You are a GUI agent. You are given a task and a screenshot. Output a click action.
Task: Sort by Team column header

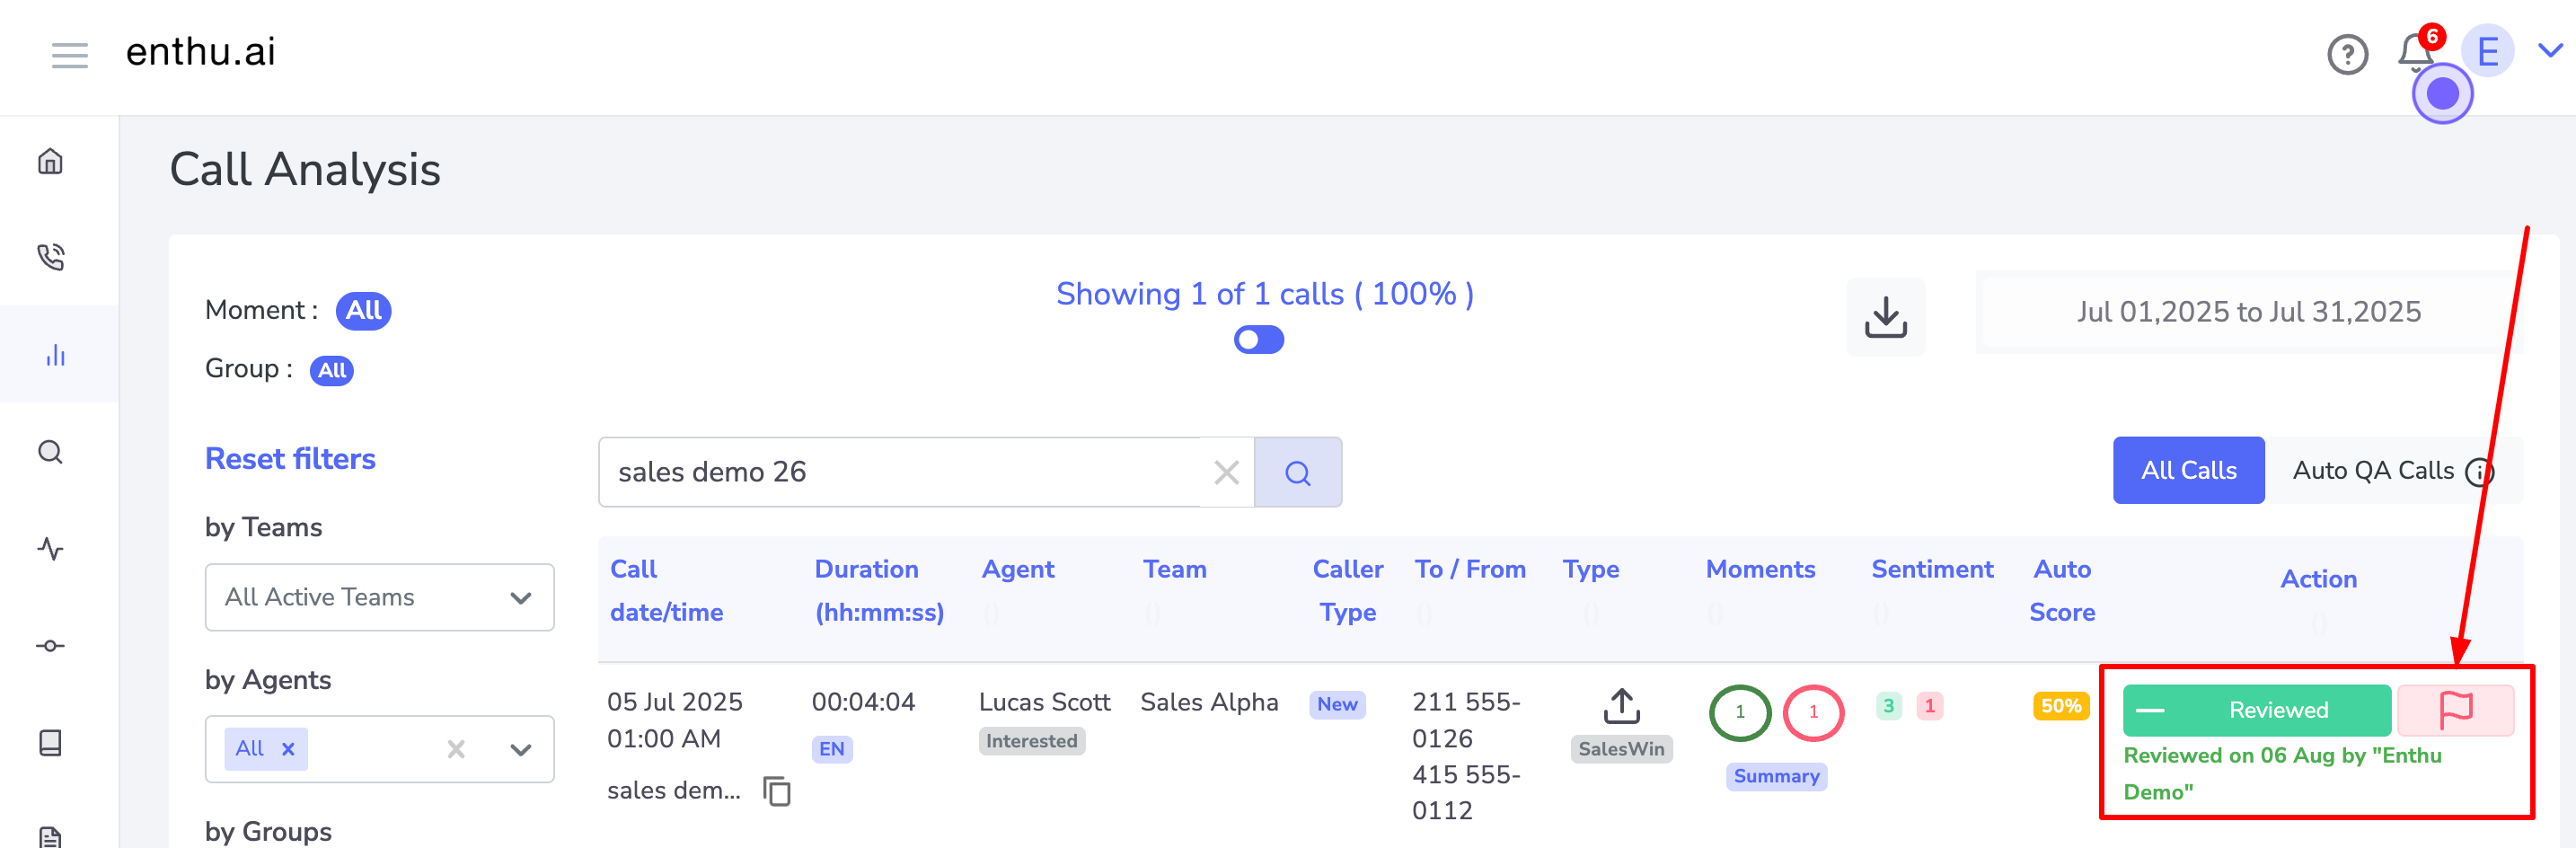pyautogui.click(x=1174, y=569)
